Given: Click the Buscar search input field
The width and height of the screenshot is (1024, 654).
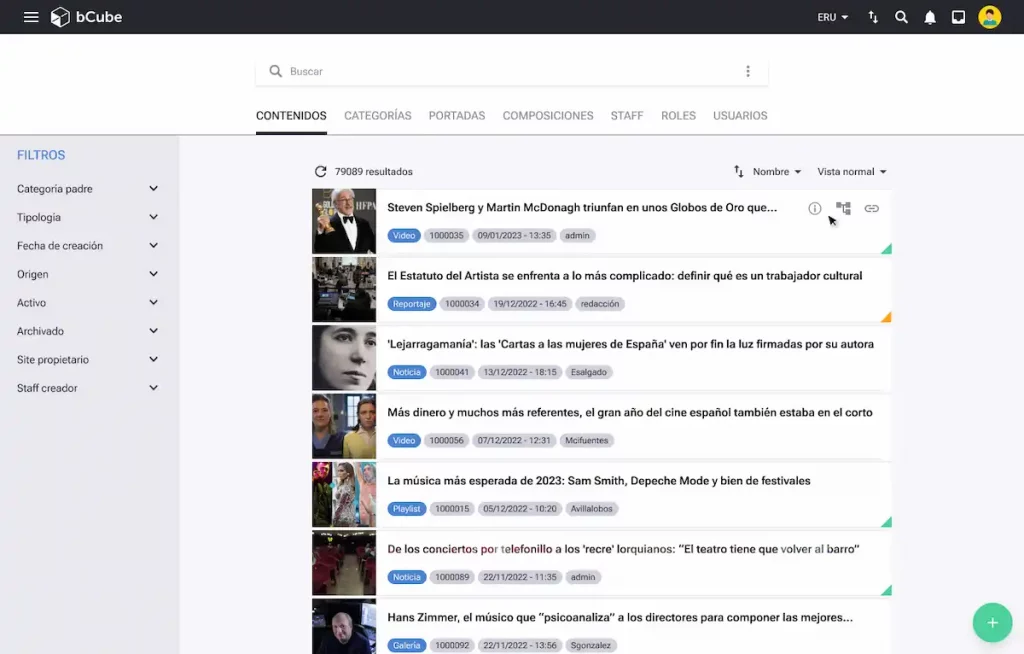Looking at the screenshot, I should pos(510,72).
